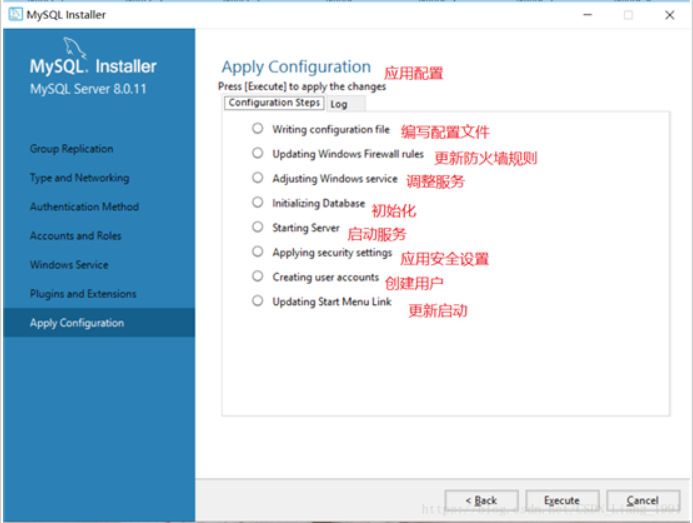The image size is (693, 523).
Task: Open Plugins and Extensions sidebar step
Action: [83, 294]
